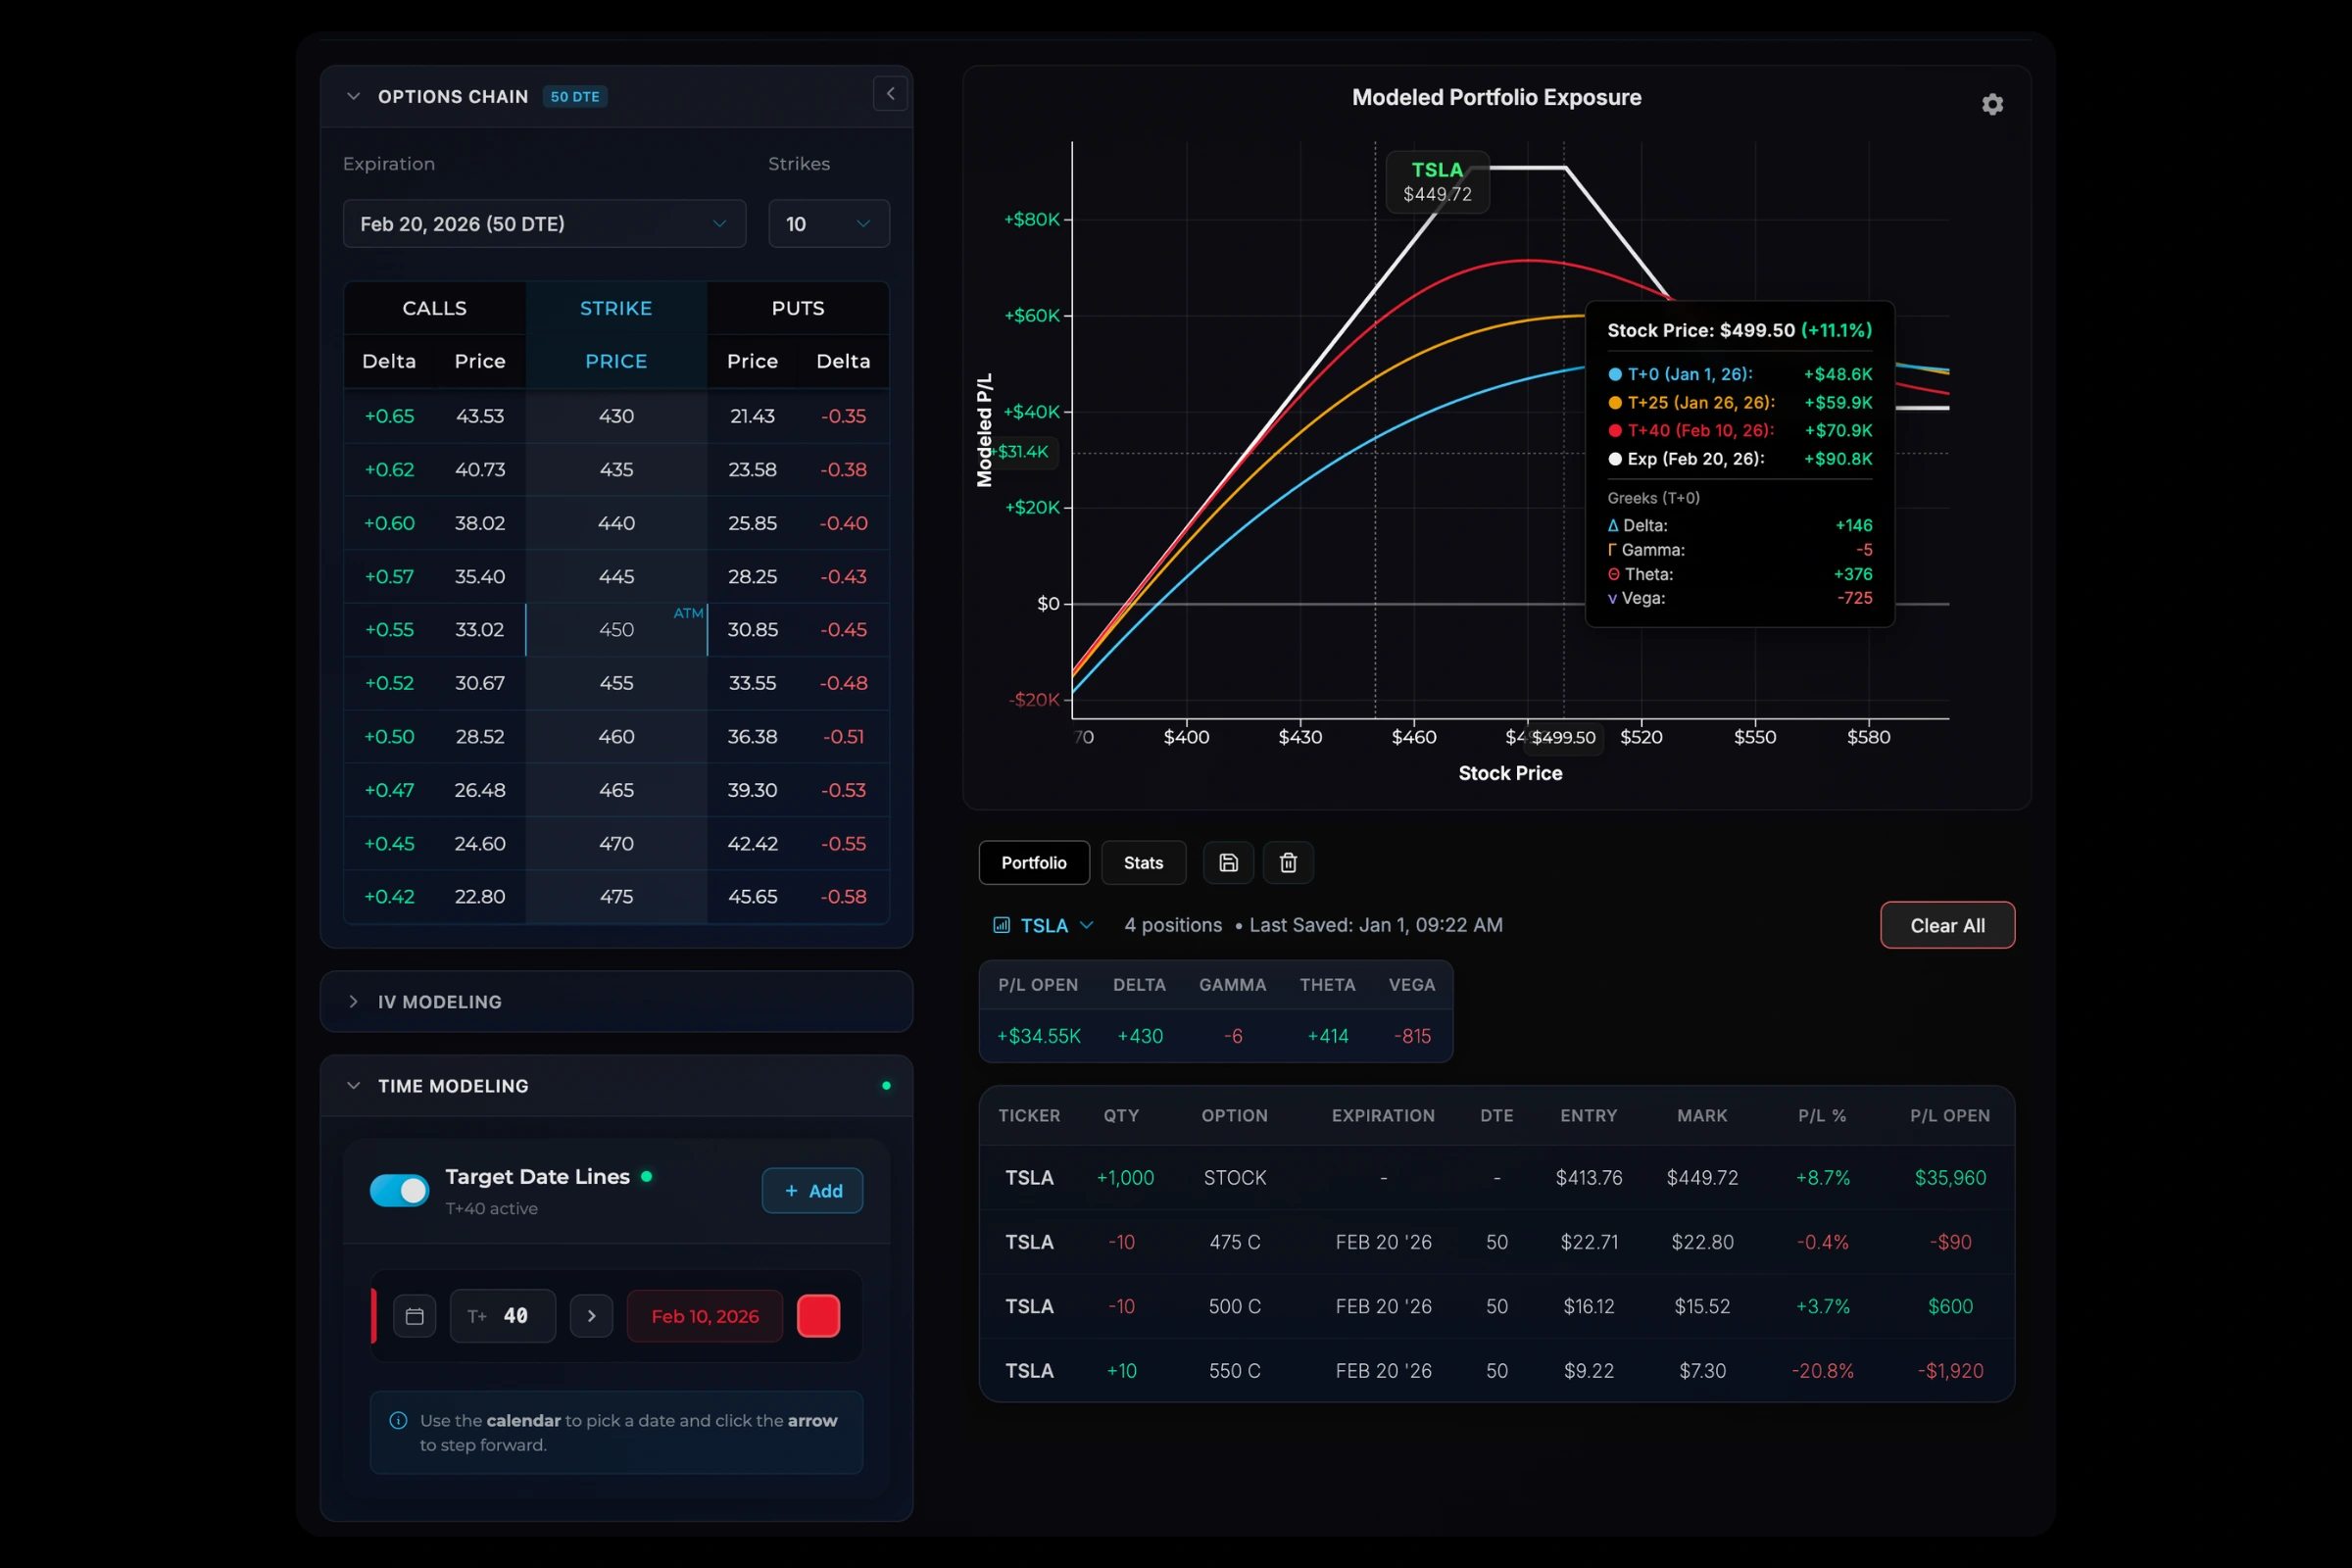Click the red stop indicator beside Feb 10, 2026
This screenshot has height=1568, width=2352.
pos(818,1316)
